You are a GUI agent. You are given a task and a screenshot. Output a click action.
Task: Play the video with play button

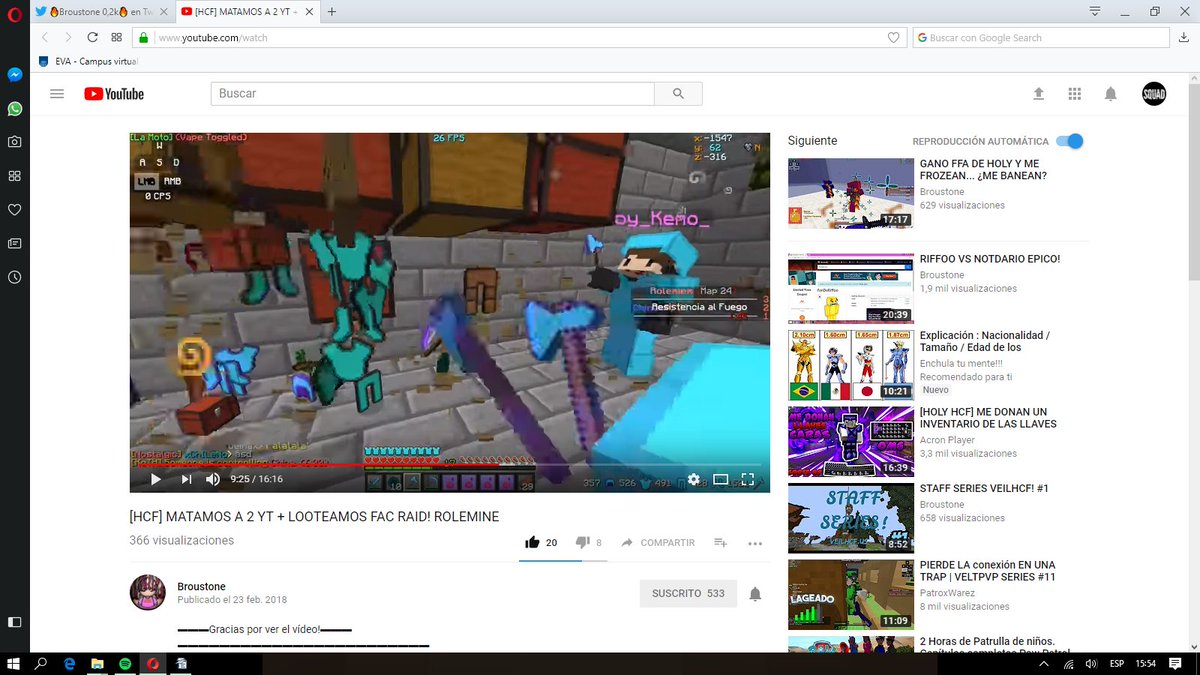tap(155, 479)
